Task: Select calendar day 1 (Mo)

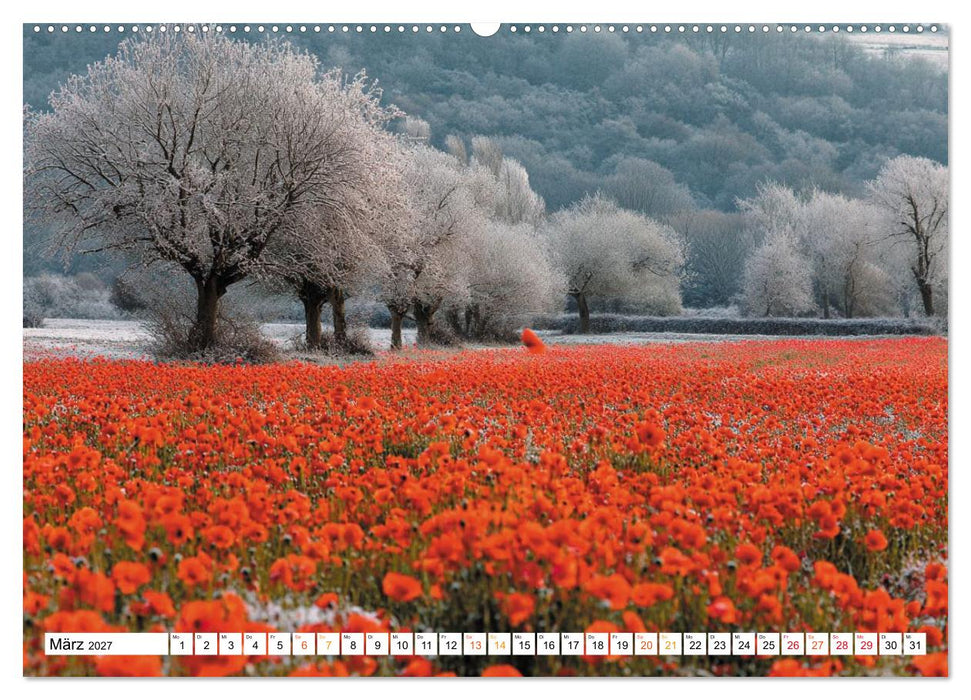Action: [x=181, y=644]
